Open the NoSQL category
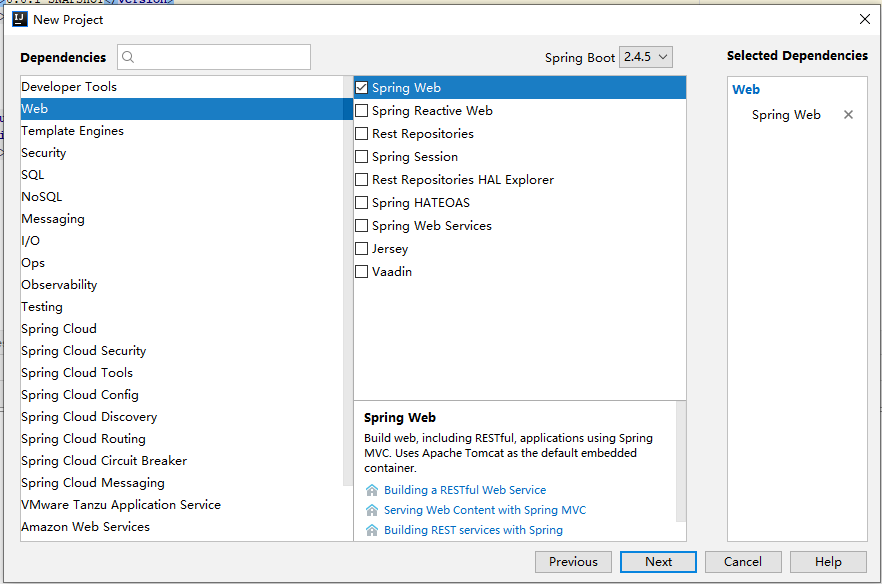The width and height of the screenshot is (882, 584). (x=182, y=196)
